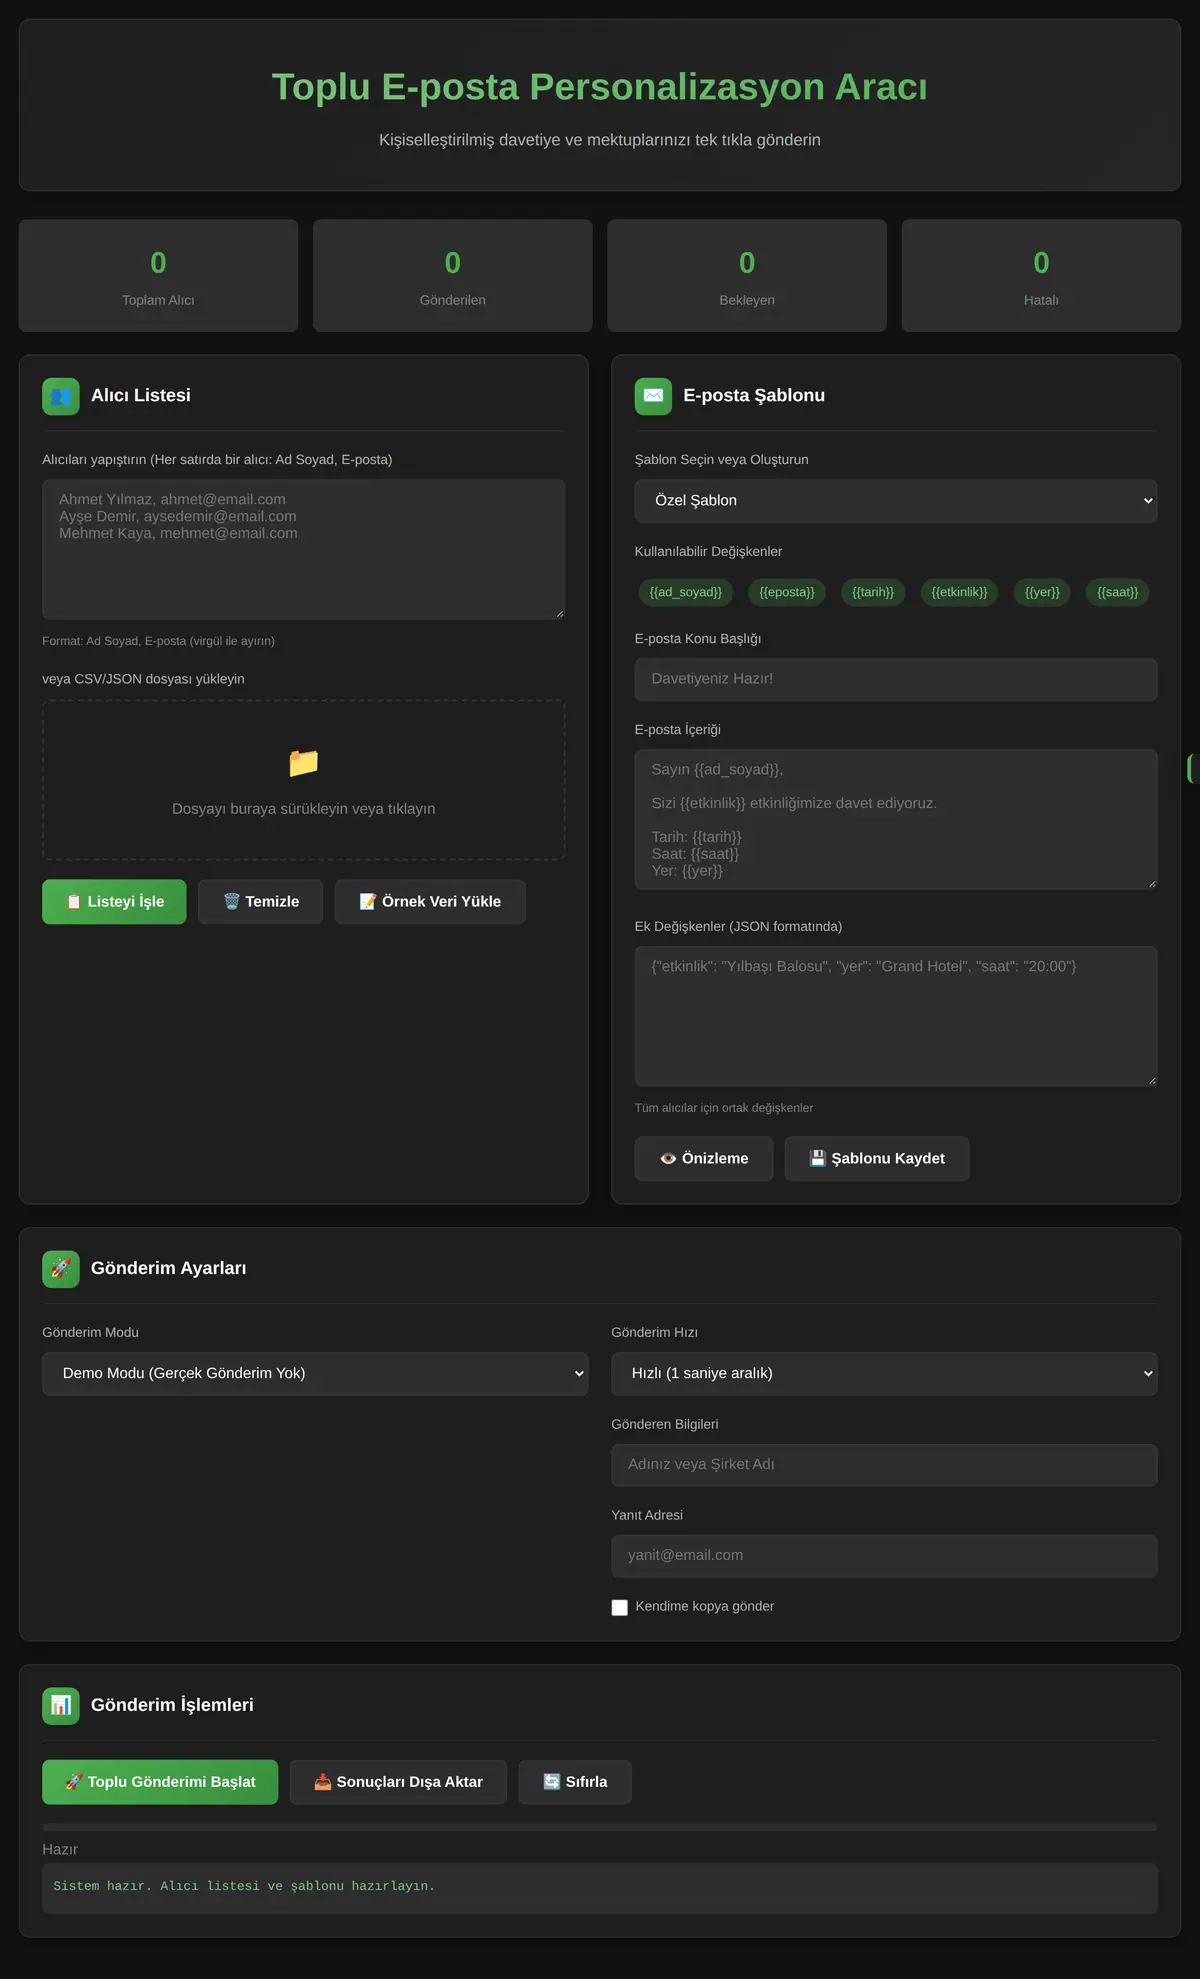Click the 'Sistem hazır' log message
Viewport: 1200px width, 1979px height.
click(x=244, y=1886)
